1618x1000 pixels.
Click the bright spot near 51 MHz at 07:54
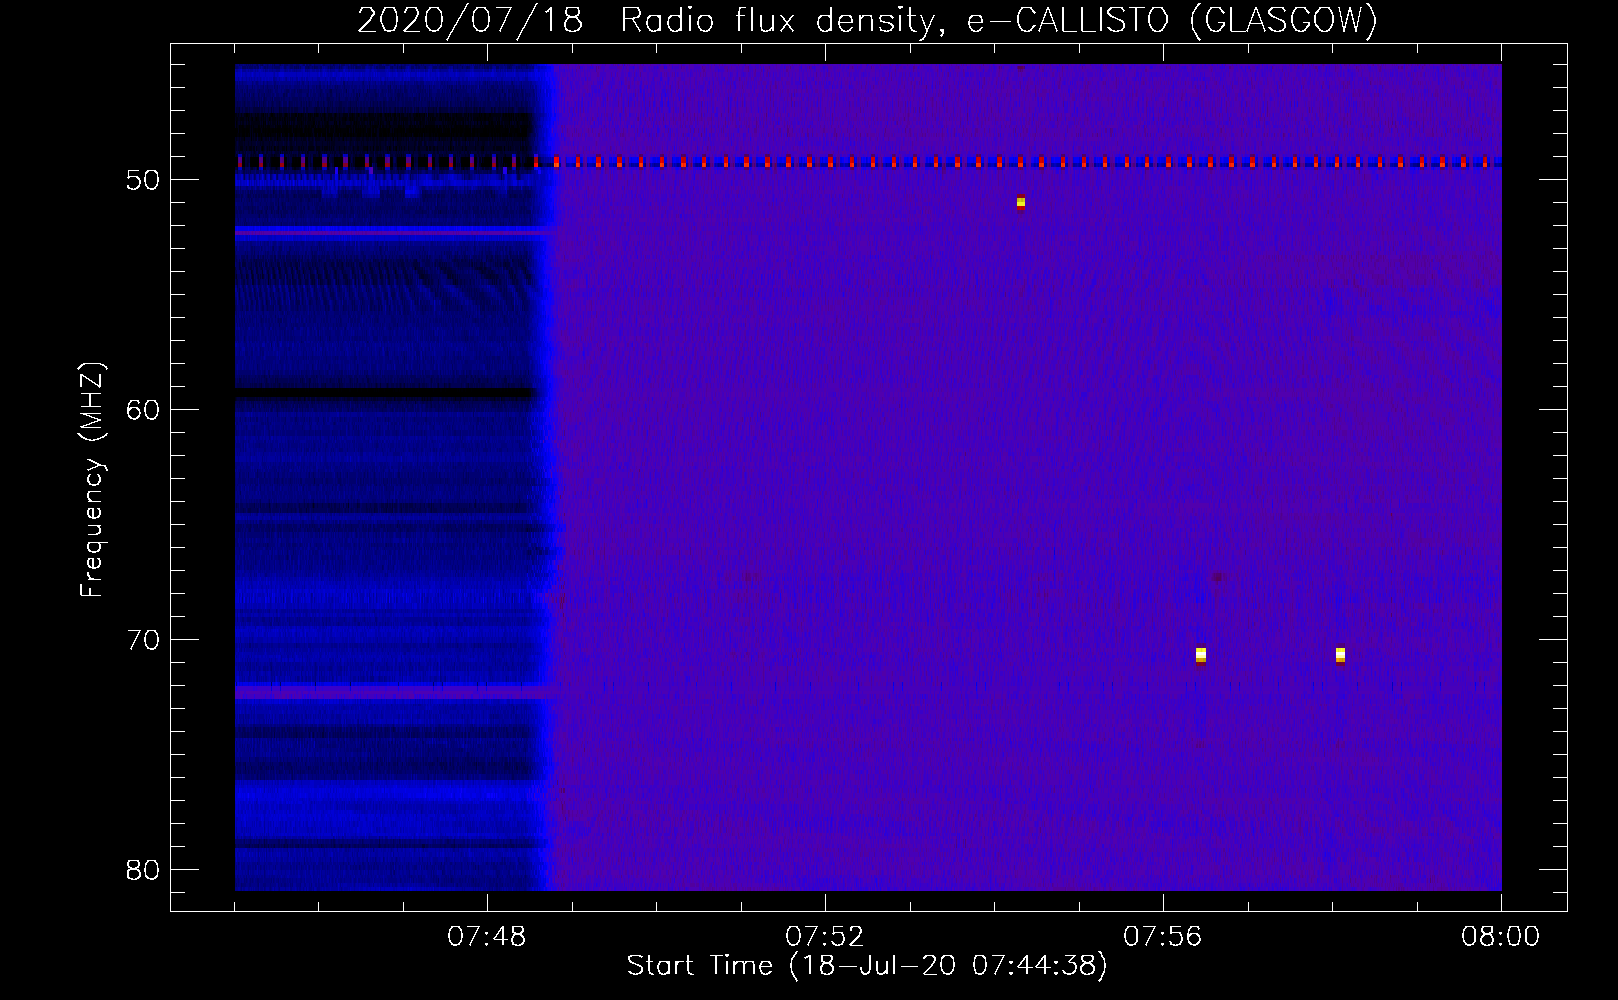(1021, 202)
